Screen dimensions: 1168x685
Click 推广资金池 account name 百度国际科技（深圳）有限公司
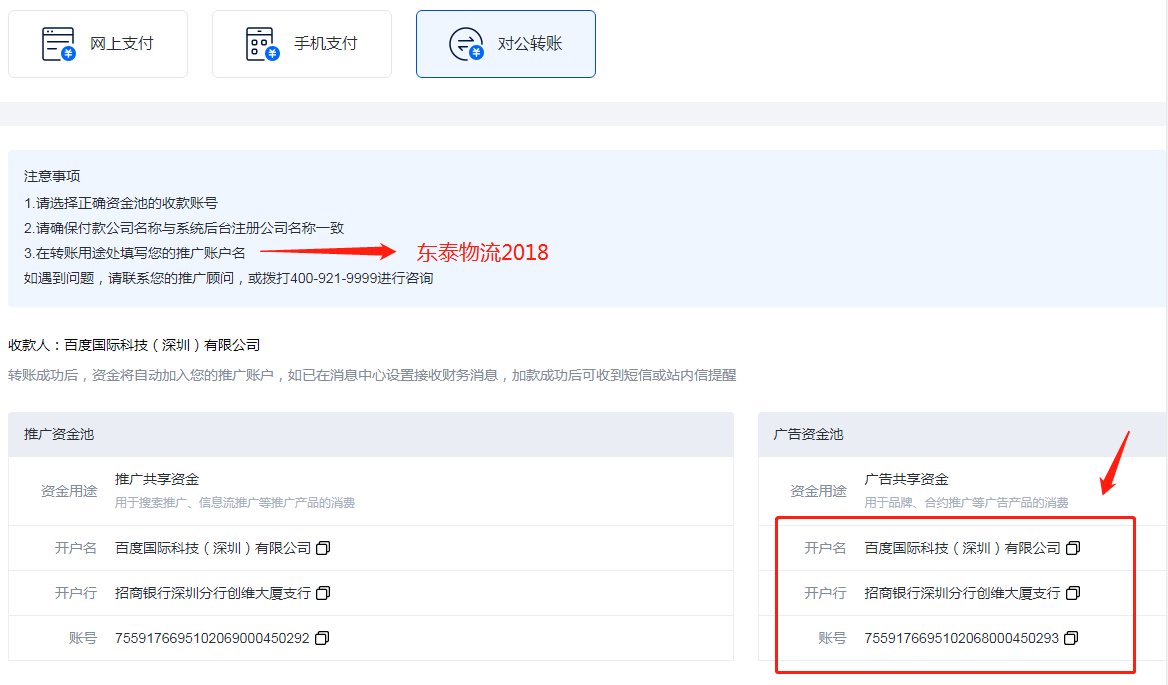pyautogui.click(x=213, y=548)
